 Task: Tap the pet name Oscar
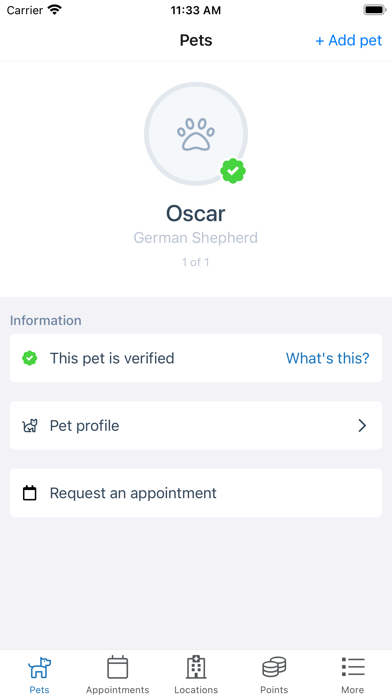tap(196, 214)
